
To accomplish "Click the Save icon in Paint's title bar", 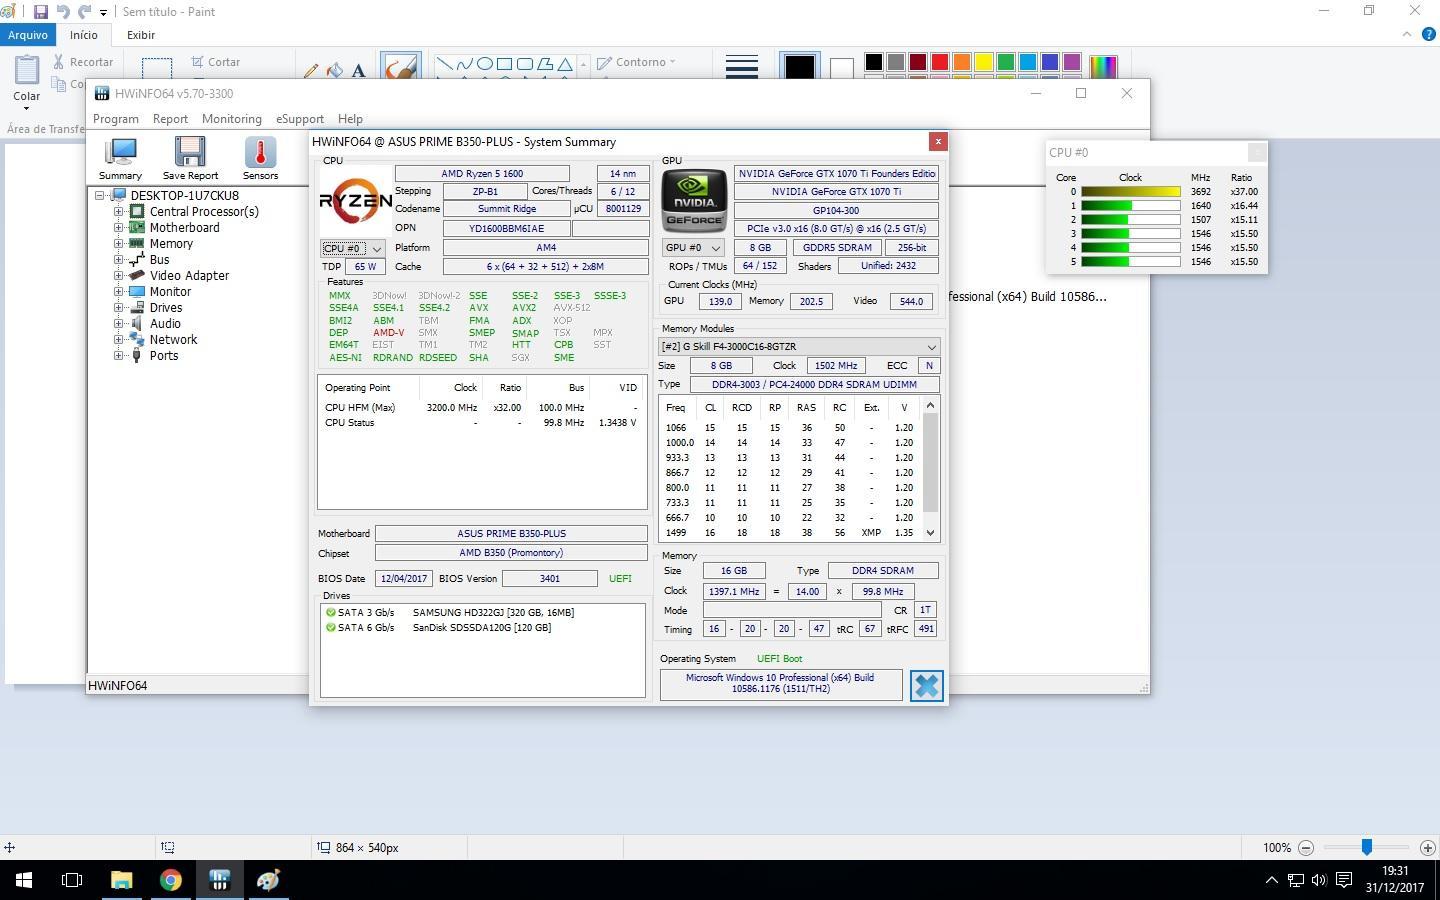I will [41, 12].
